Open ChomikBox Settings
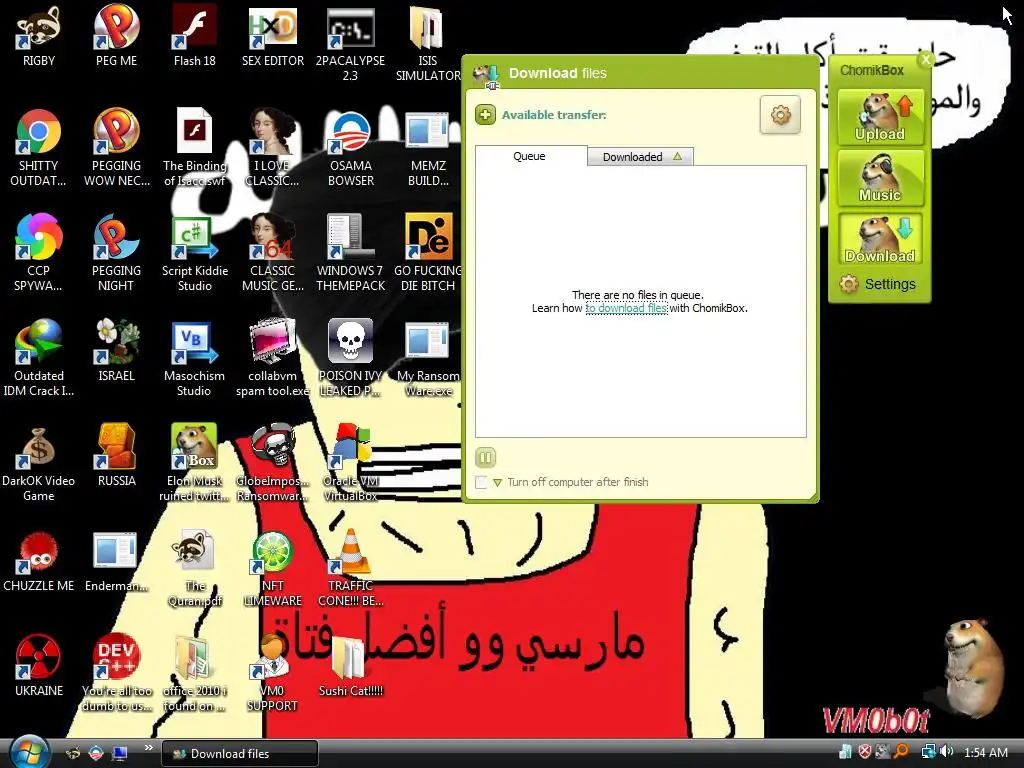1024x768 pixels. [878, 284]
